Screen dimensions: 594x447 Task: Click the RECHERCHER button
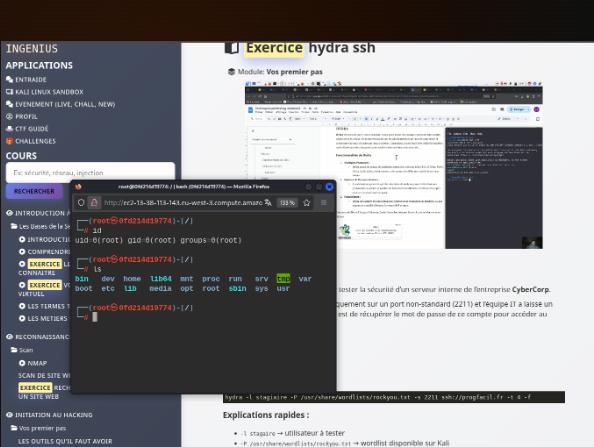(x=34, y=191)
